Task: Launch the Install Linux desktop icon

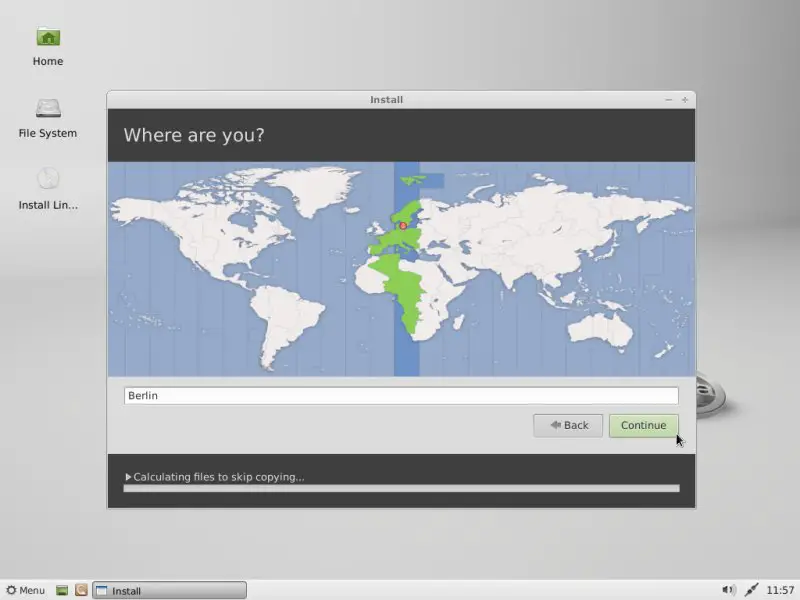Action: tap(48, 189)
